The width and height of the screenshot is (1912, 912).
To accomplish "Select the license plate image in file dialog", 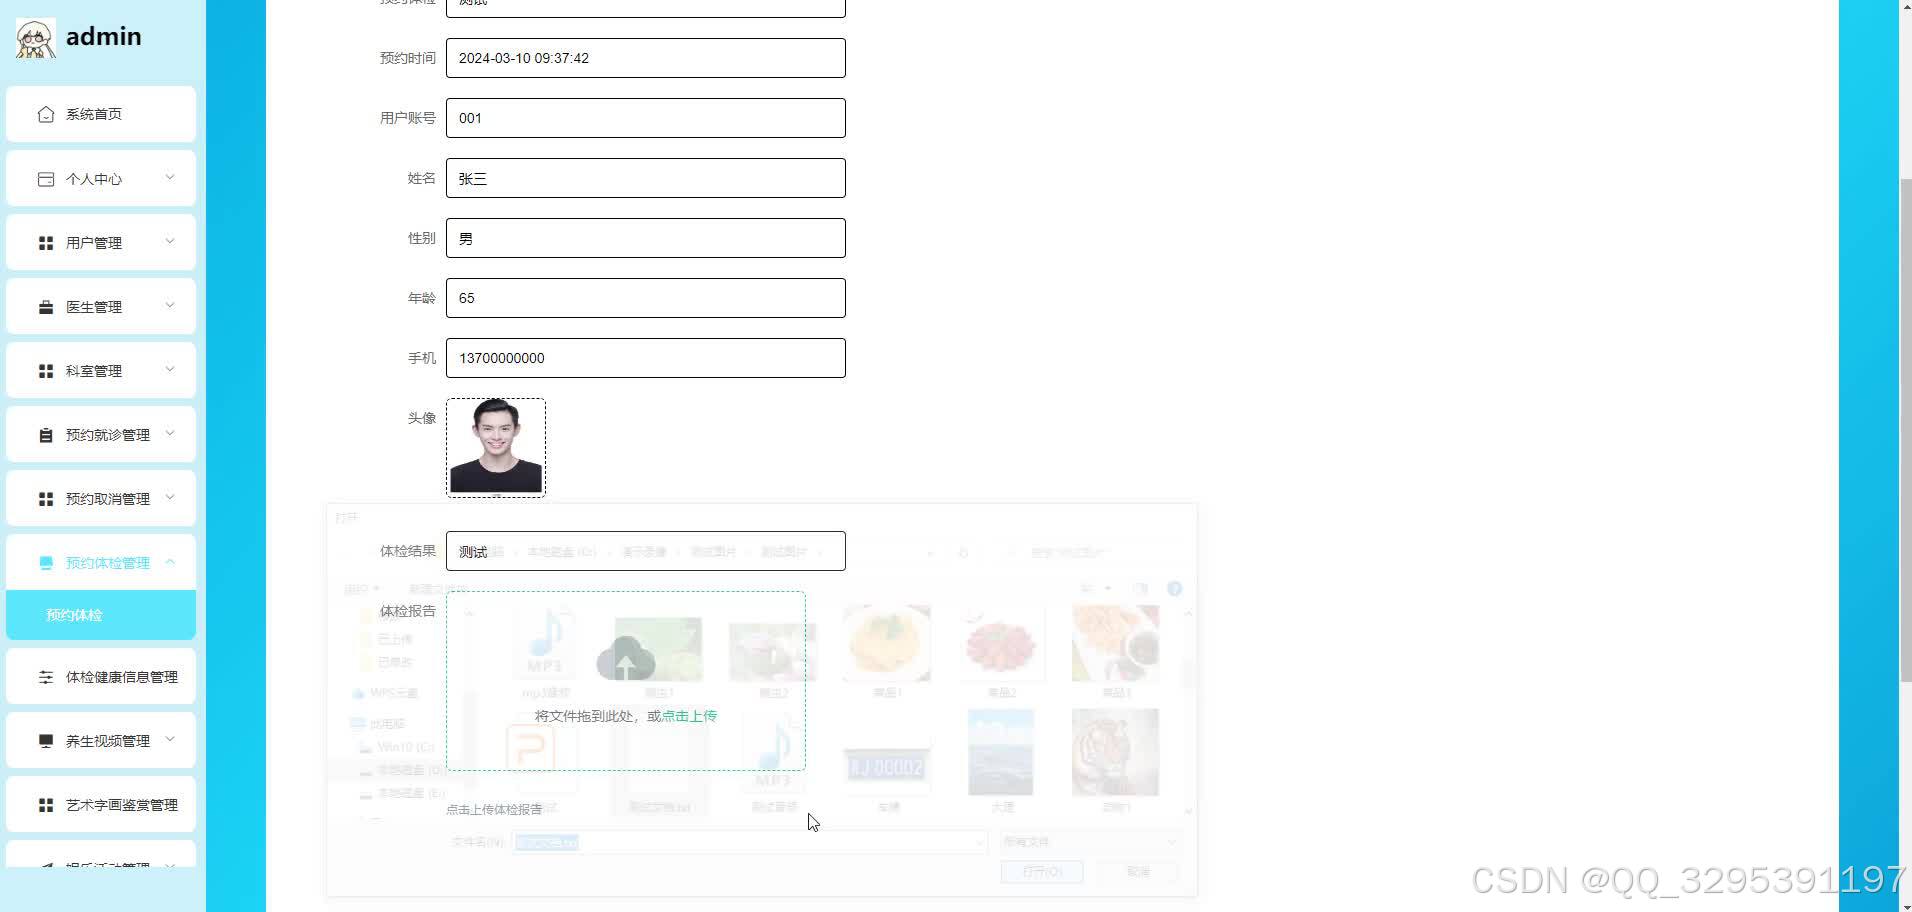I will click(x=886, y=767).
